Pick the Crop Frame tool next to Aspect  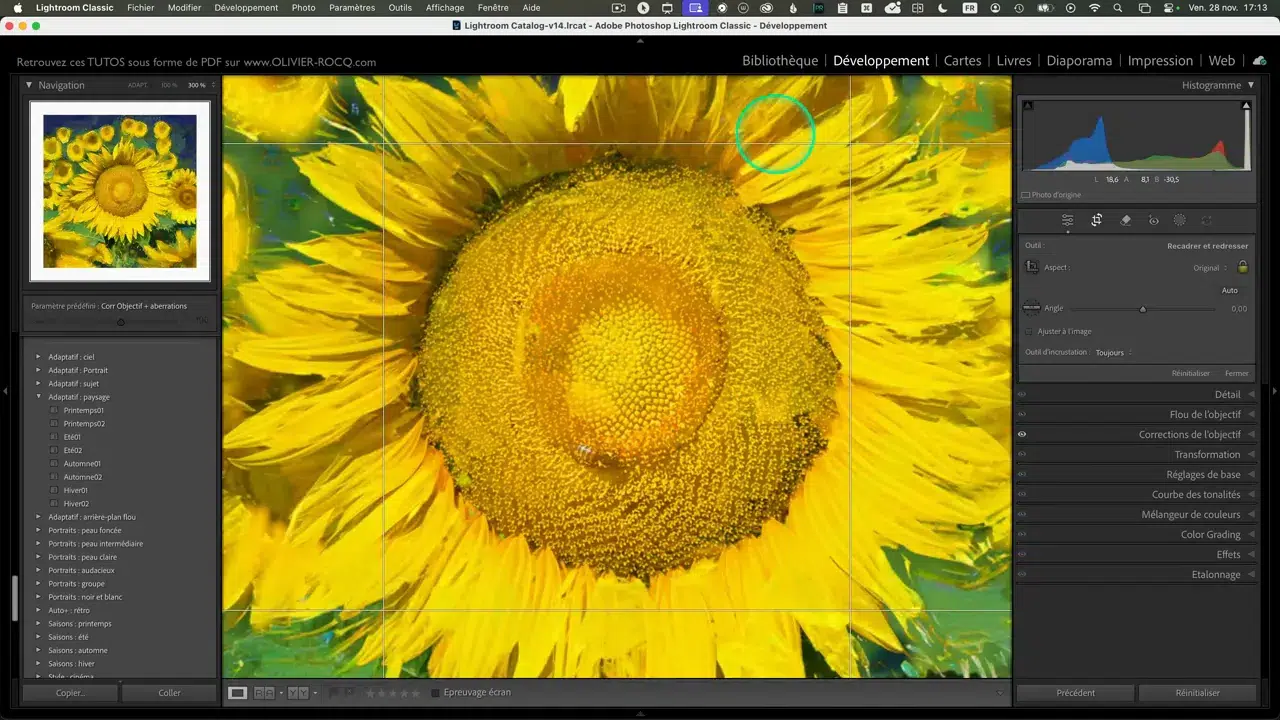[x=1031, y=267]
